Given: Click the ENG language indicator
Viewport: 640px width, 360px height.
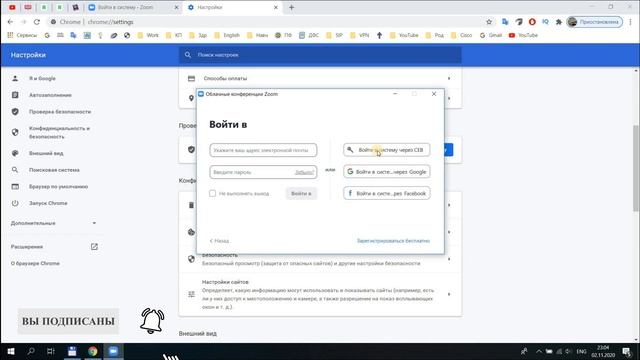Looking at the screenshot, I should (581, 351).
